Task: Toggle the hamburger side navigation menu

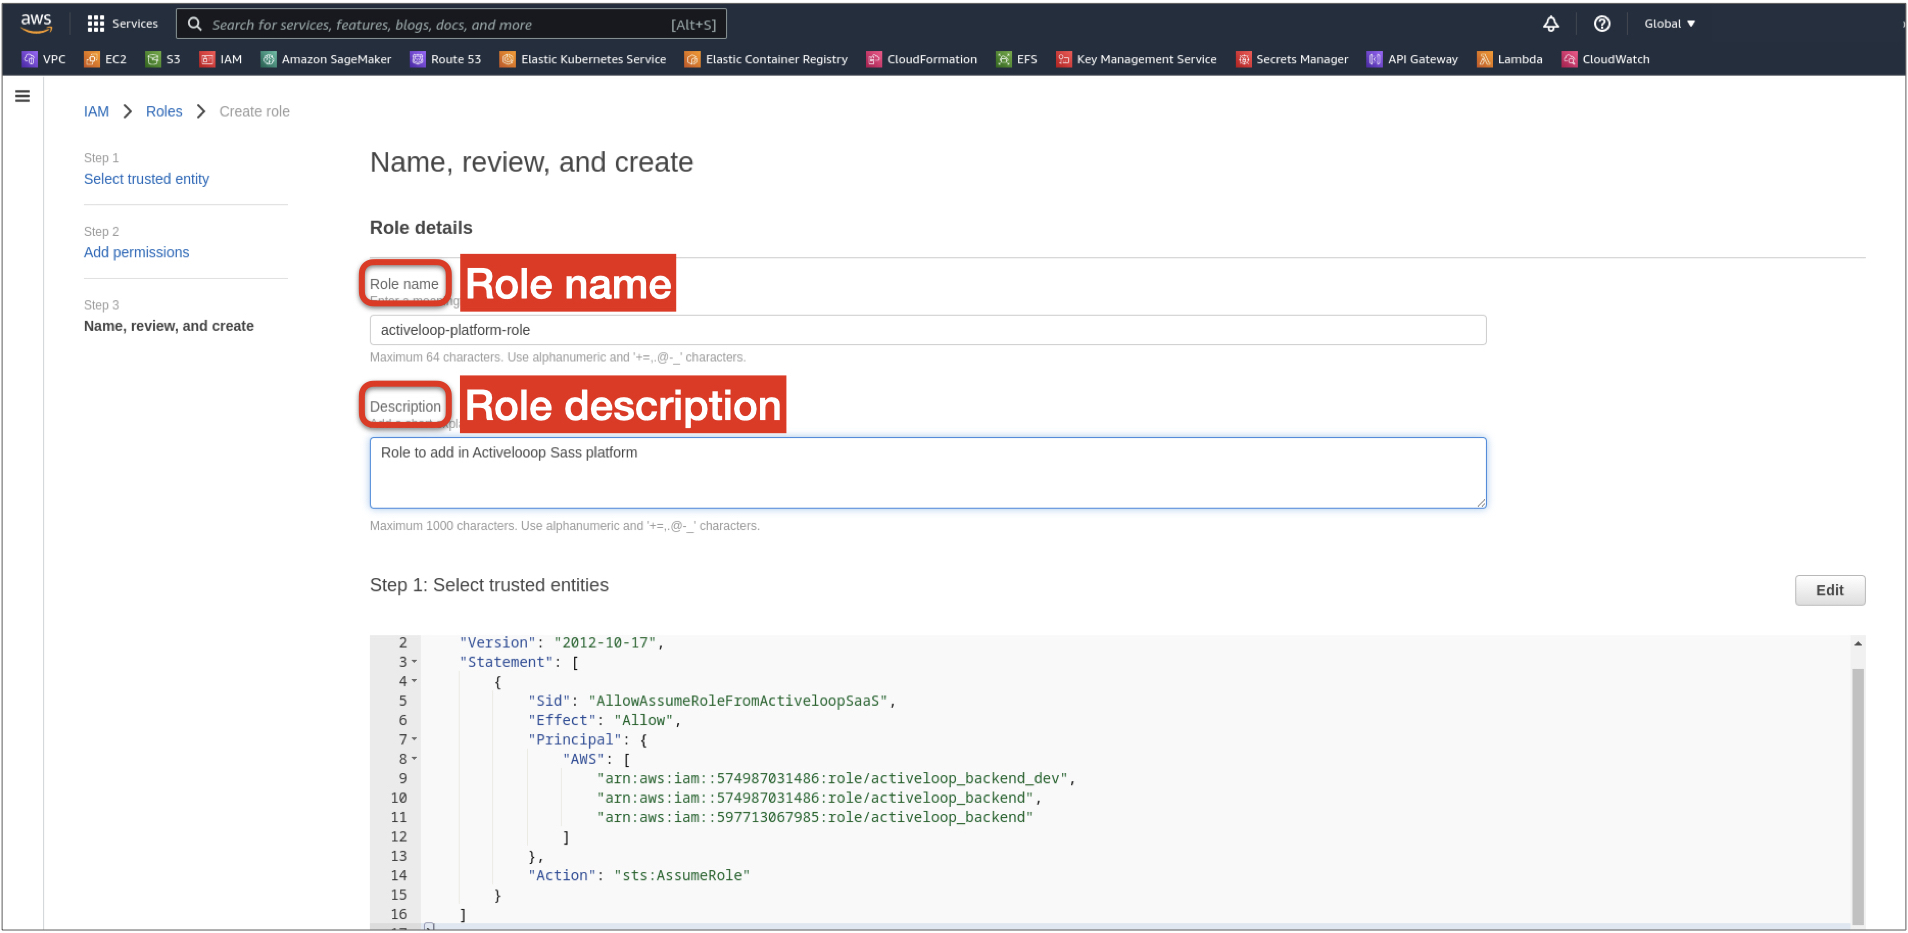Action: (22, 96)
